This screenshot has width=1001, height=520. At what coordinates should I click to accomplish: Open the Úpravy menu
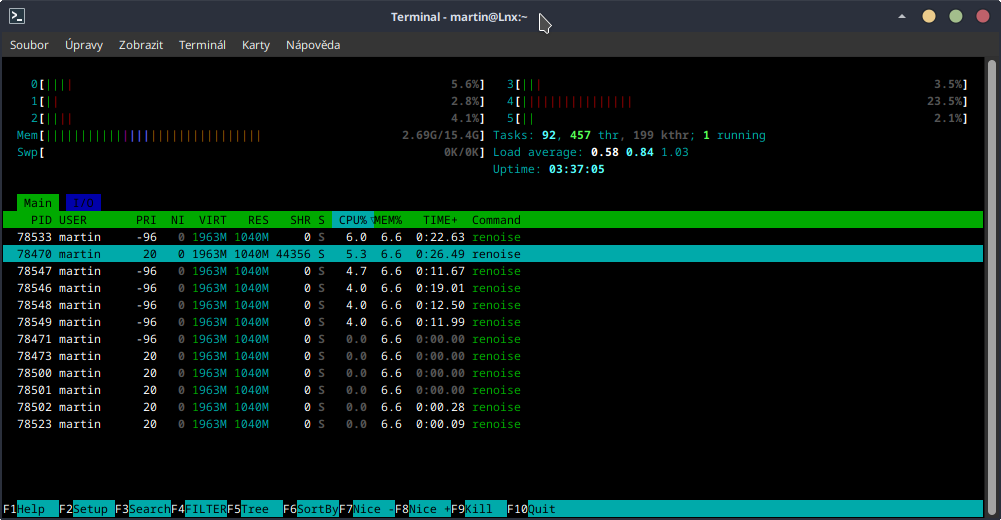[x=84, y=45]
